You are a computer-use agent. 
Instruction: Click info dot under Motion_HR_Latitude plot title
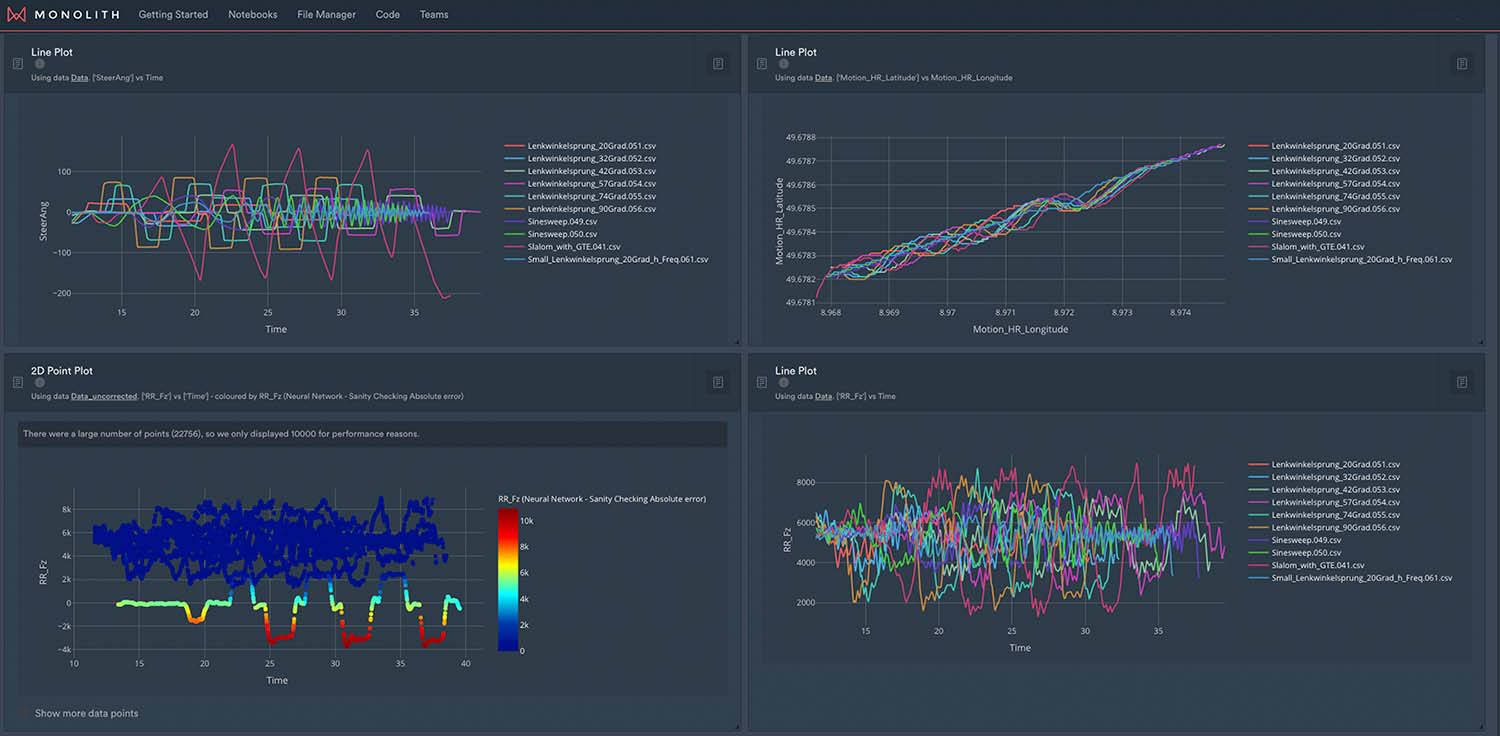(x=784, y=64)
